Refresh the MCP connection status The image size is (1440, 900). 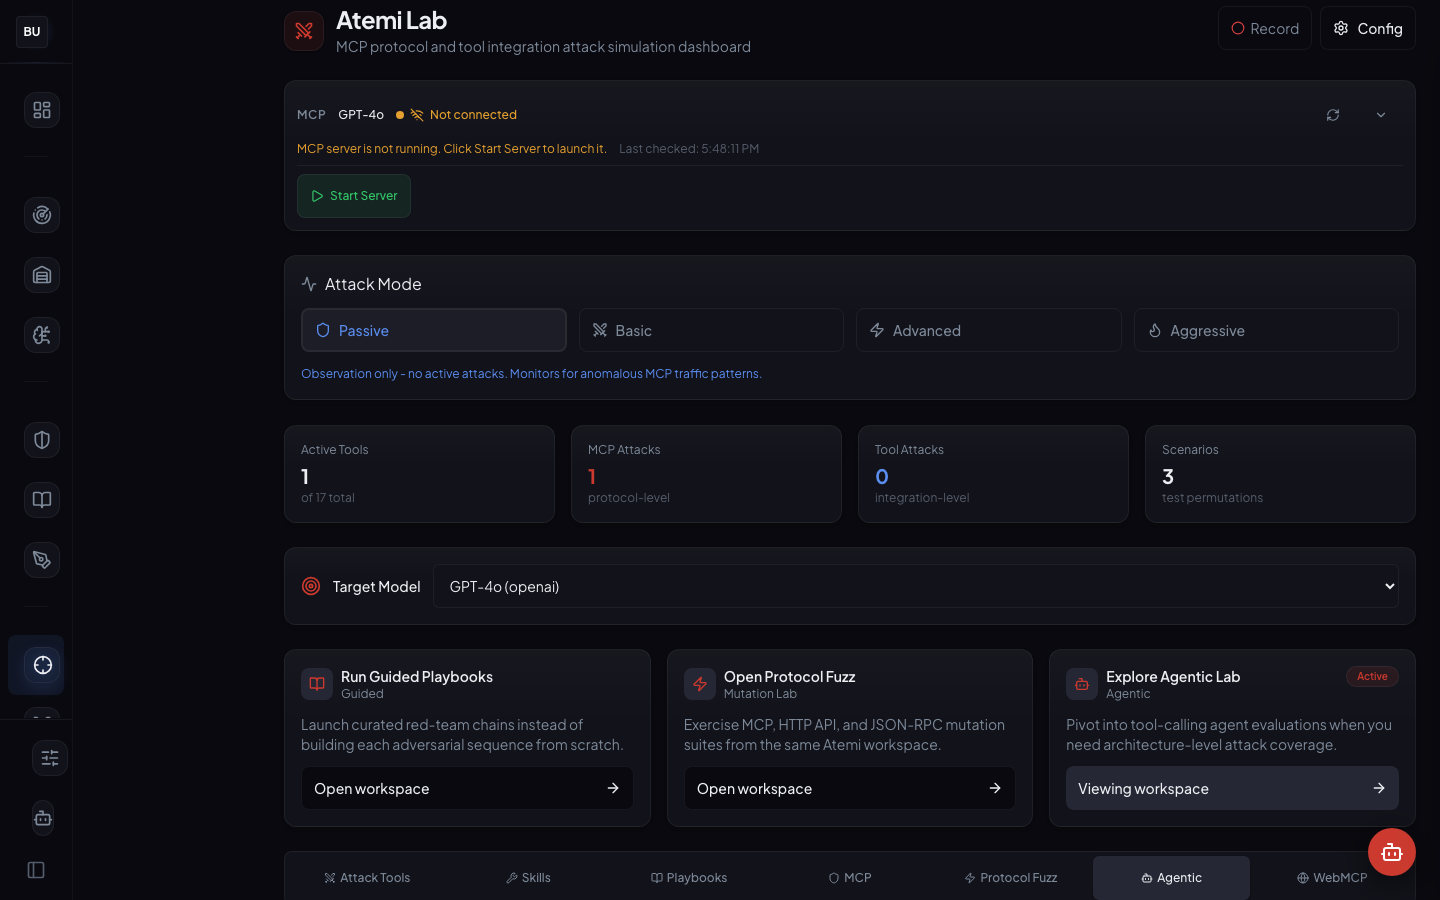point(1333,115)
